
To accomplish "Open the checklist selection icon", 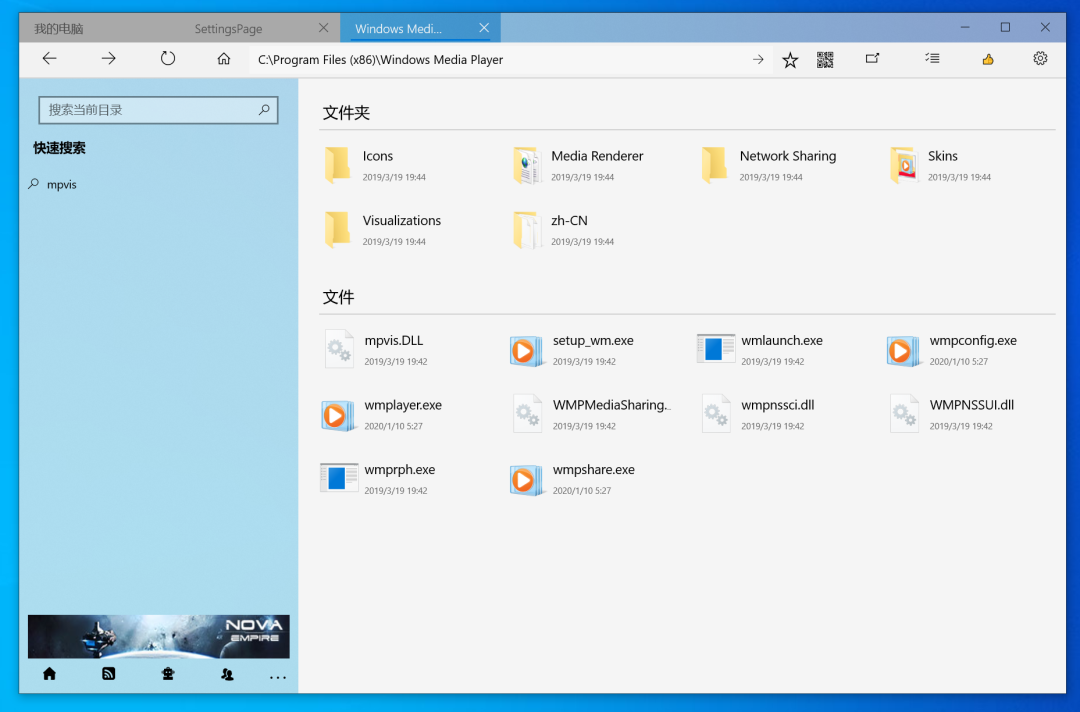I will click(932, 59).
